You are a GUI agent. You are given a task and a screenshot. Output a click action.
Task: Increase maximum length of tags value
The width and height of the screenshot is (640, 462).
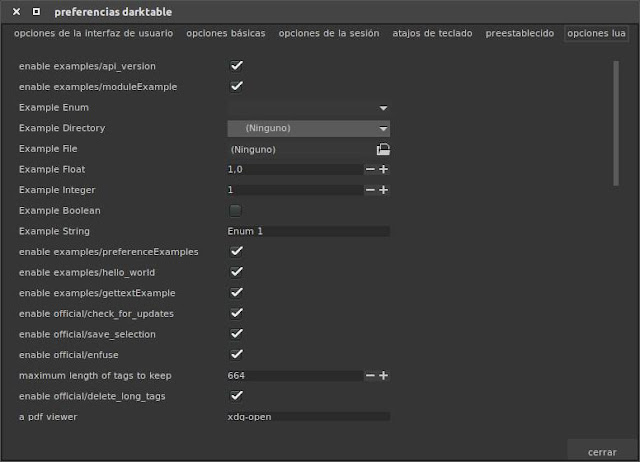tap(383, 375)
